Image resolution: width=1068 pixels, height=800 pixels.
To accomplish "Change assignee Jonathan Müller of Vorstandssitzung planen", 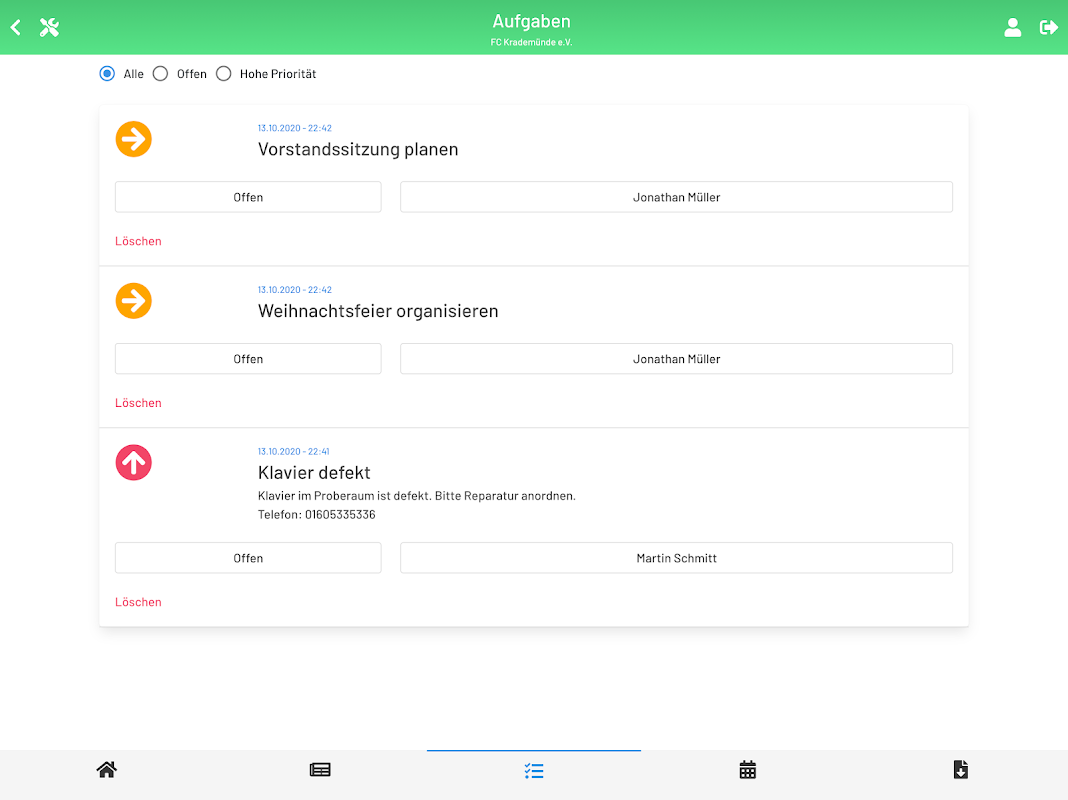I will [x=676, y=197].
